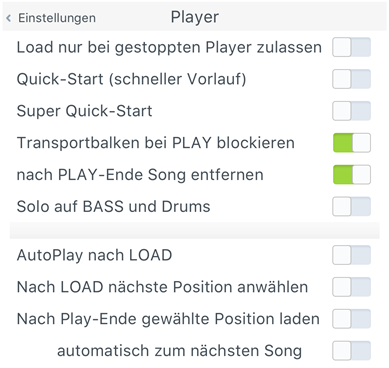389x368 pixels.
Task: Select the Super Quick-Start label text
Action: click(x=84, y=111)
